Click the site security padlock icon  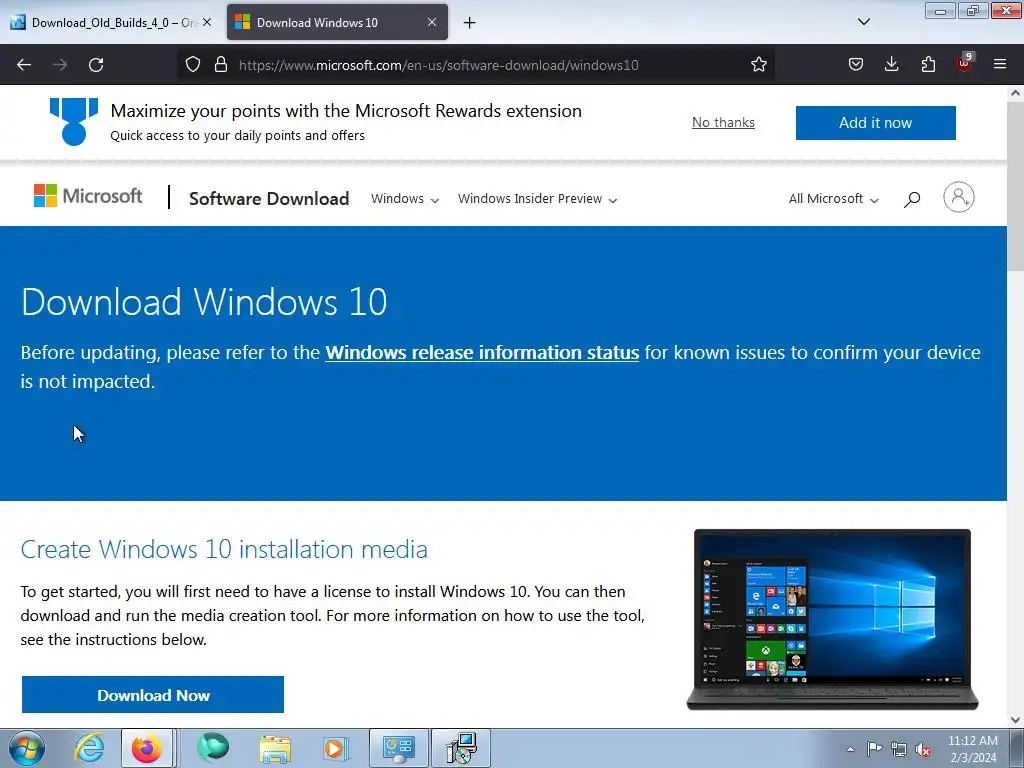(x=221, y=65)
